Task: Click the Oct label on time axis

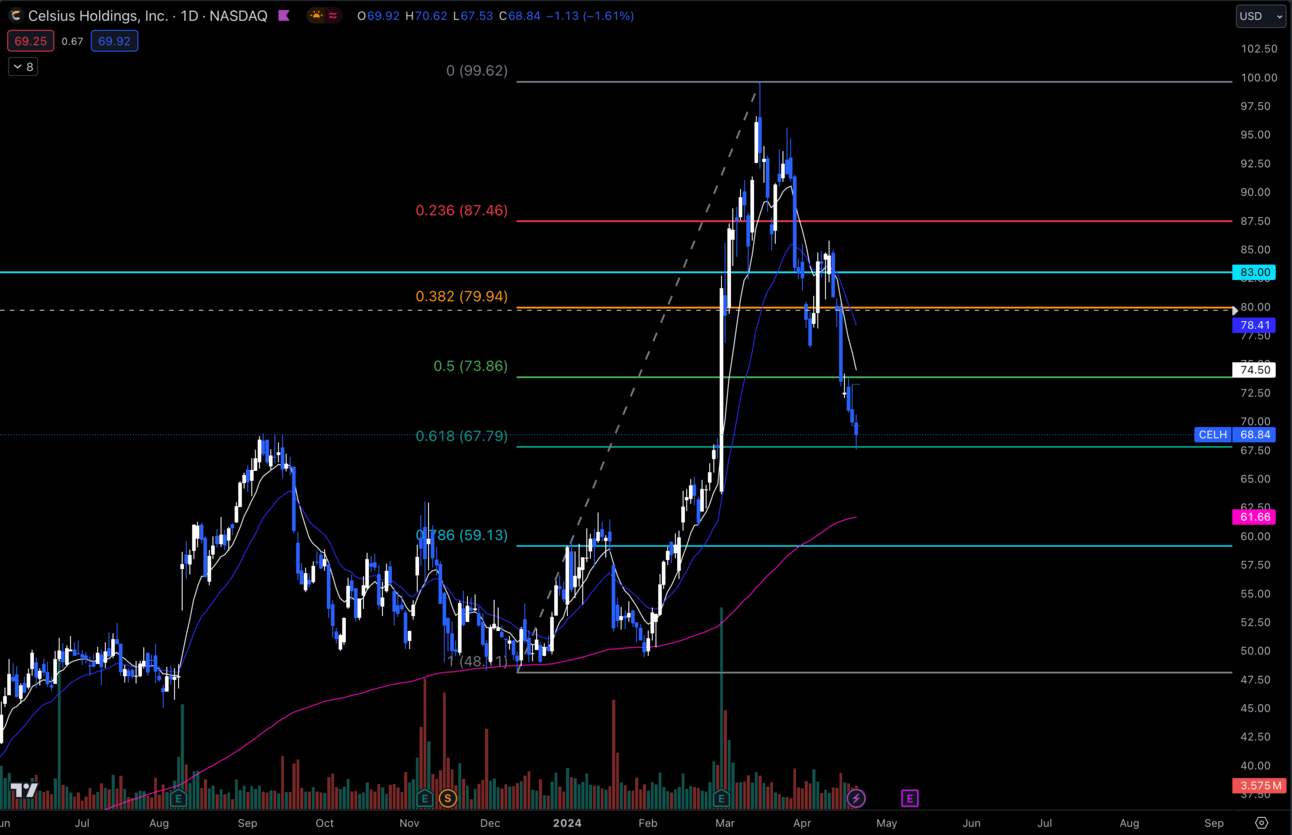Action: pyautogui.click(x=324, y=823)
